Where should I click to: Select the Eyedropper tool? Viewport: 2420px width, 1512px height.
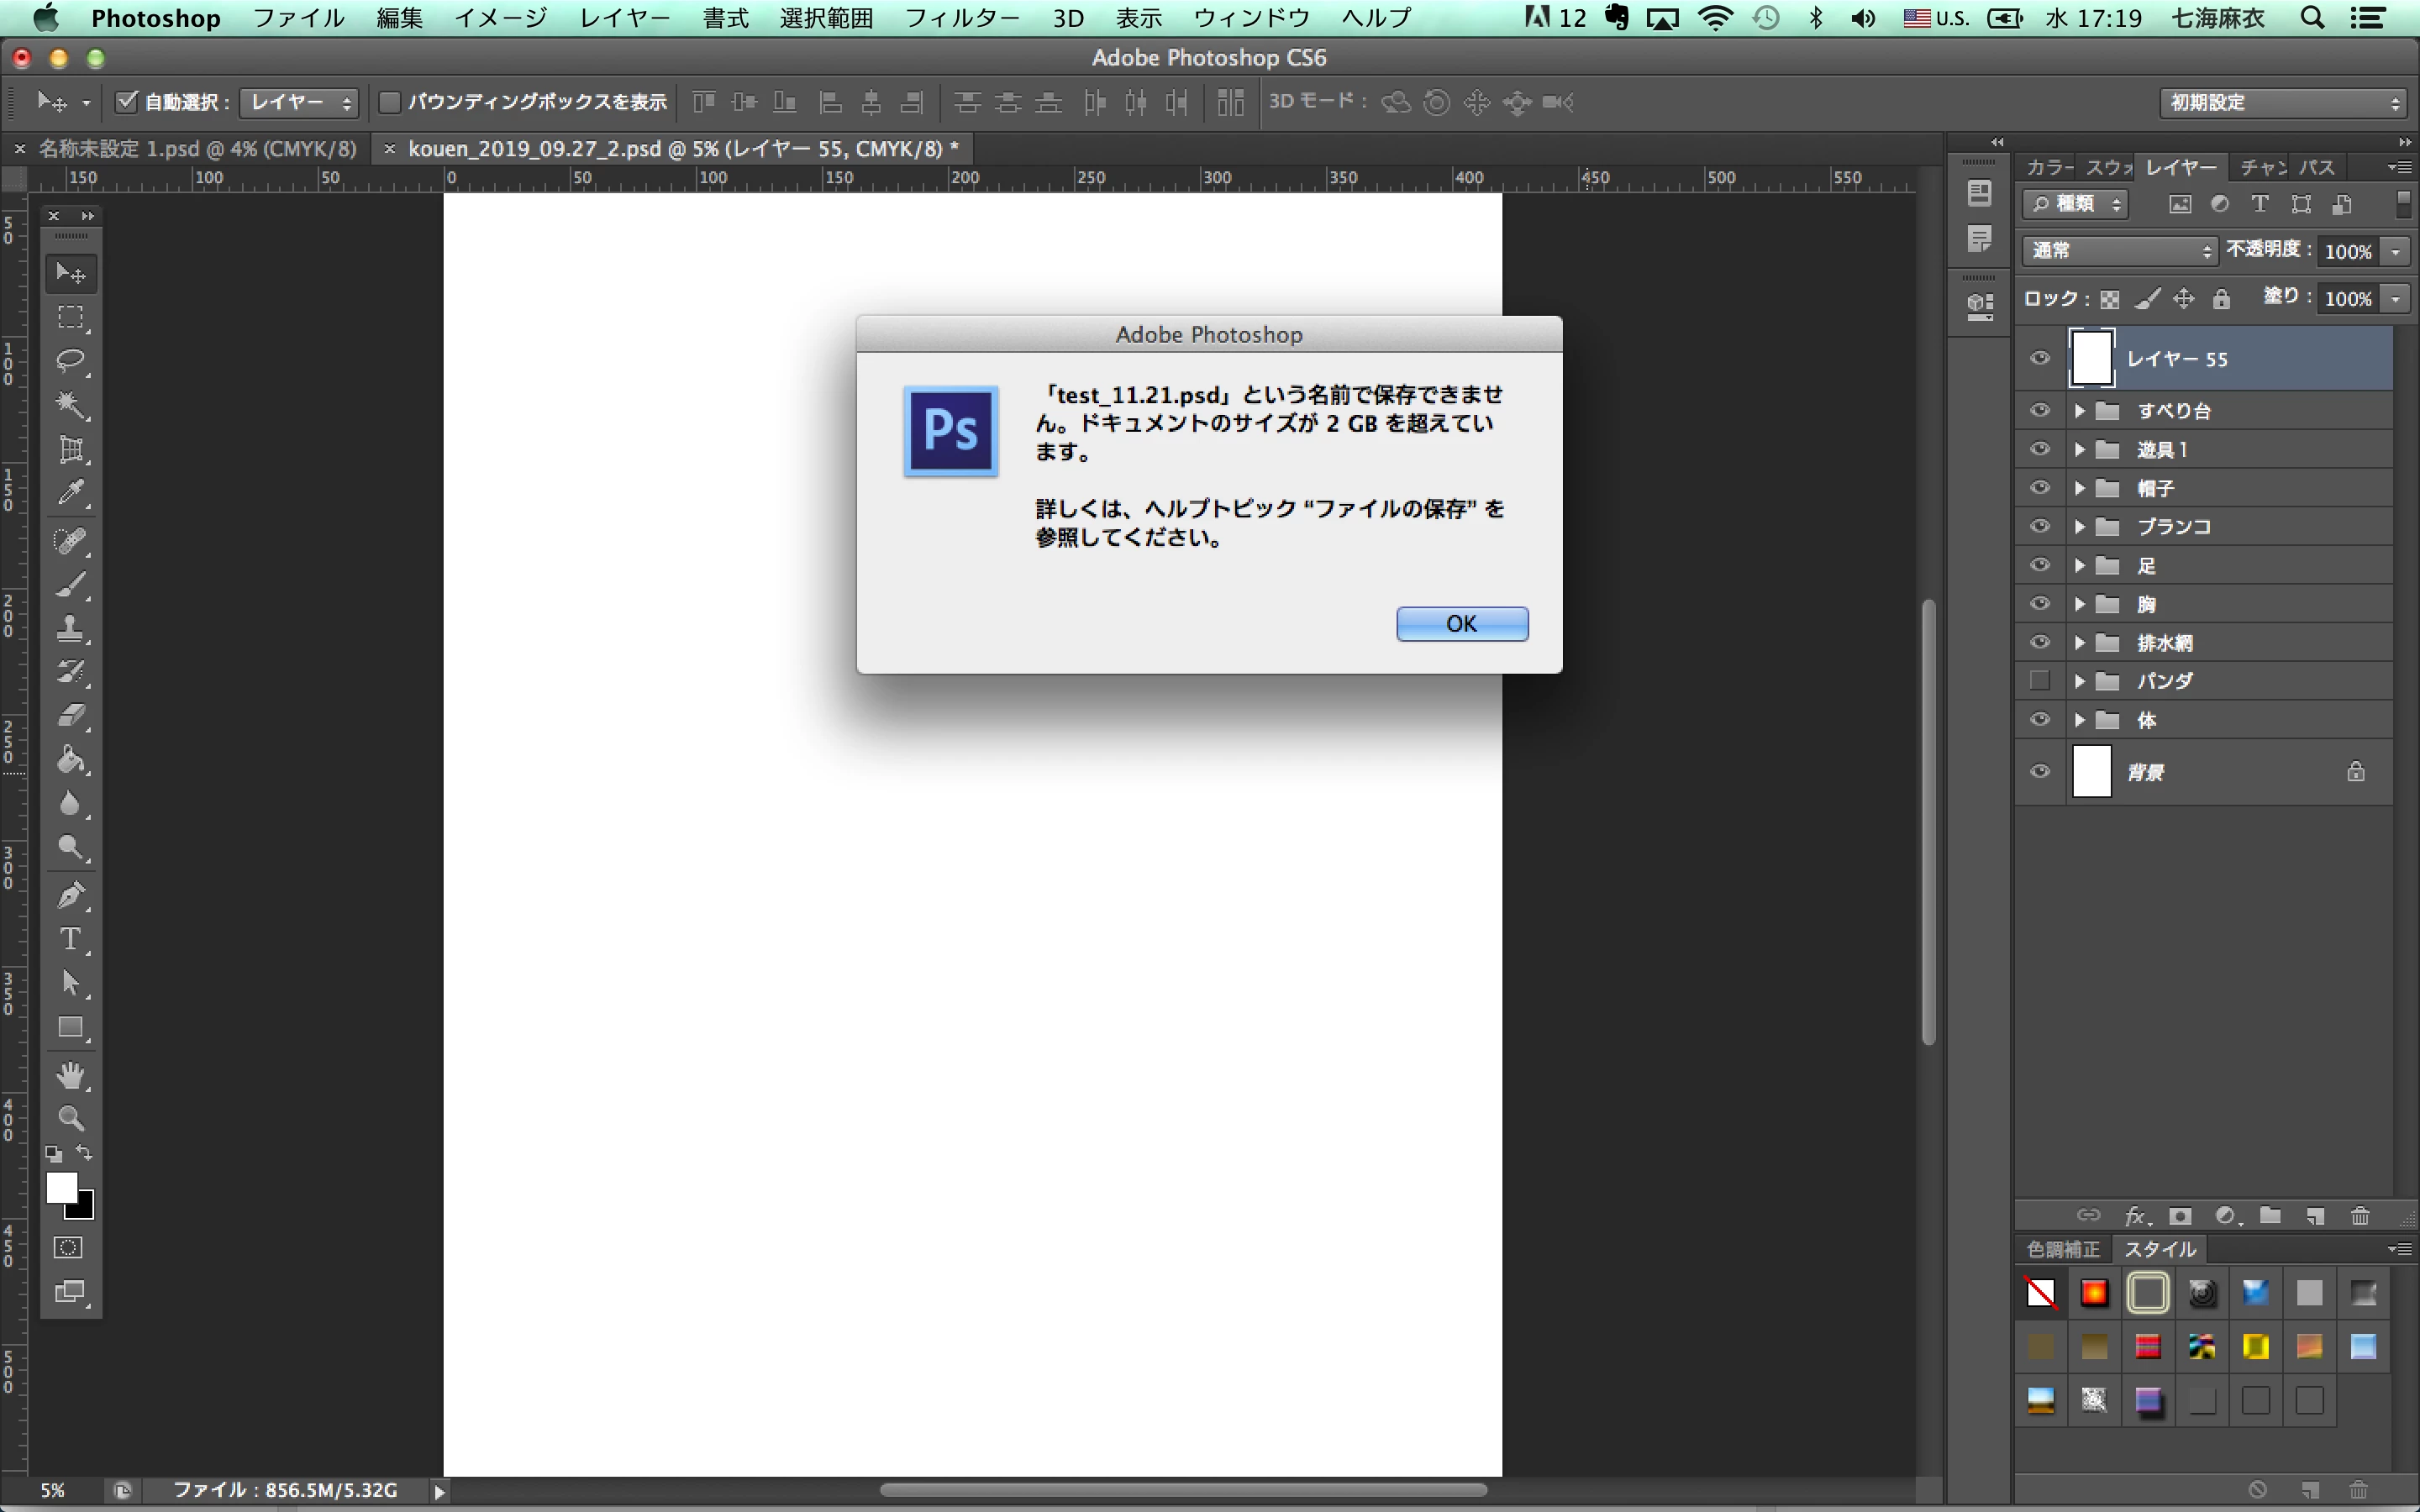(x=70, y=493)
